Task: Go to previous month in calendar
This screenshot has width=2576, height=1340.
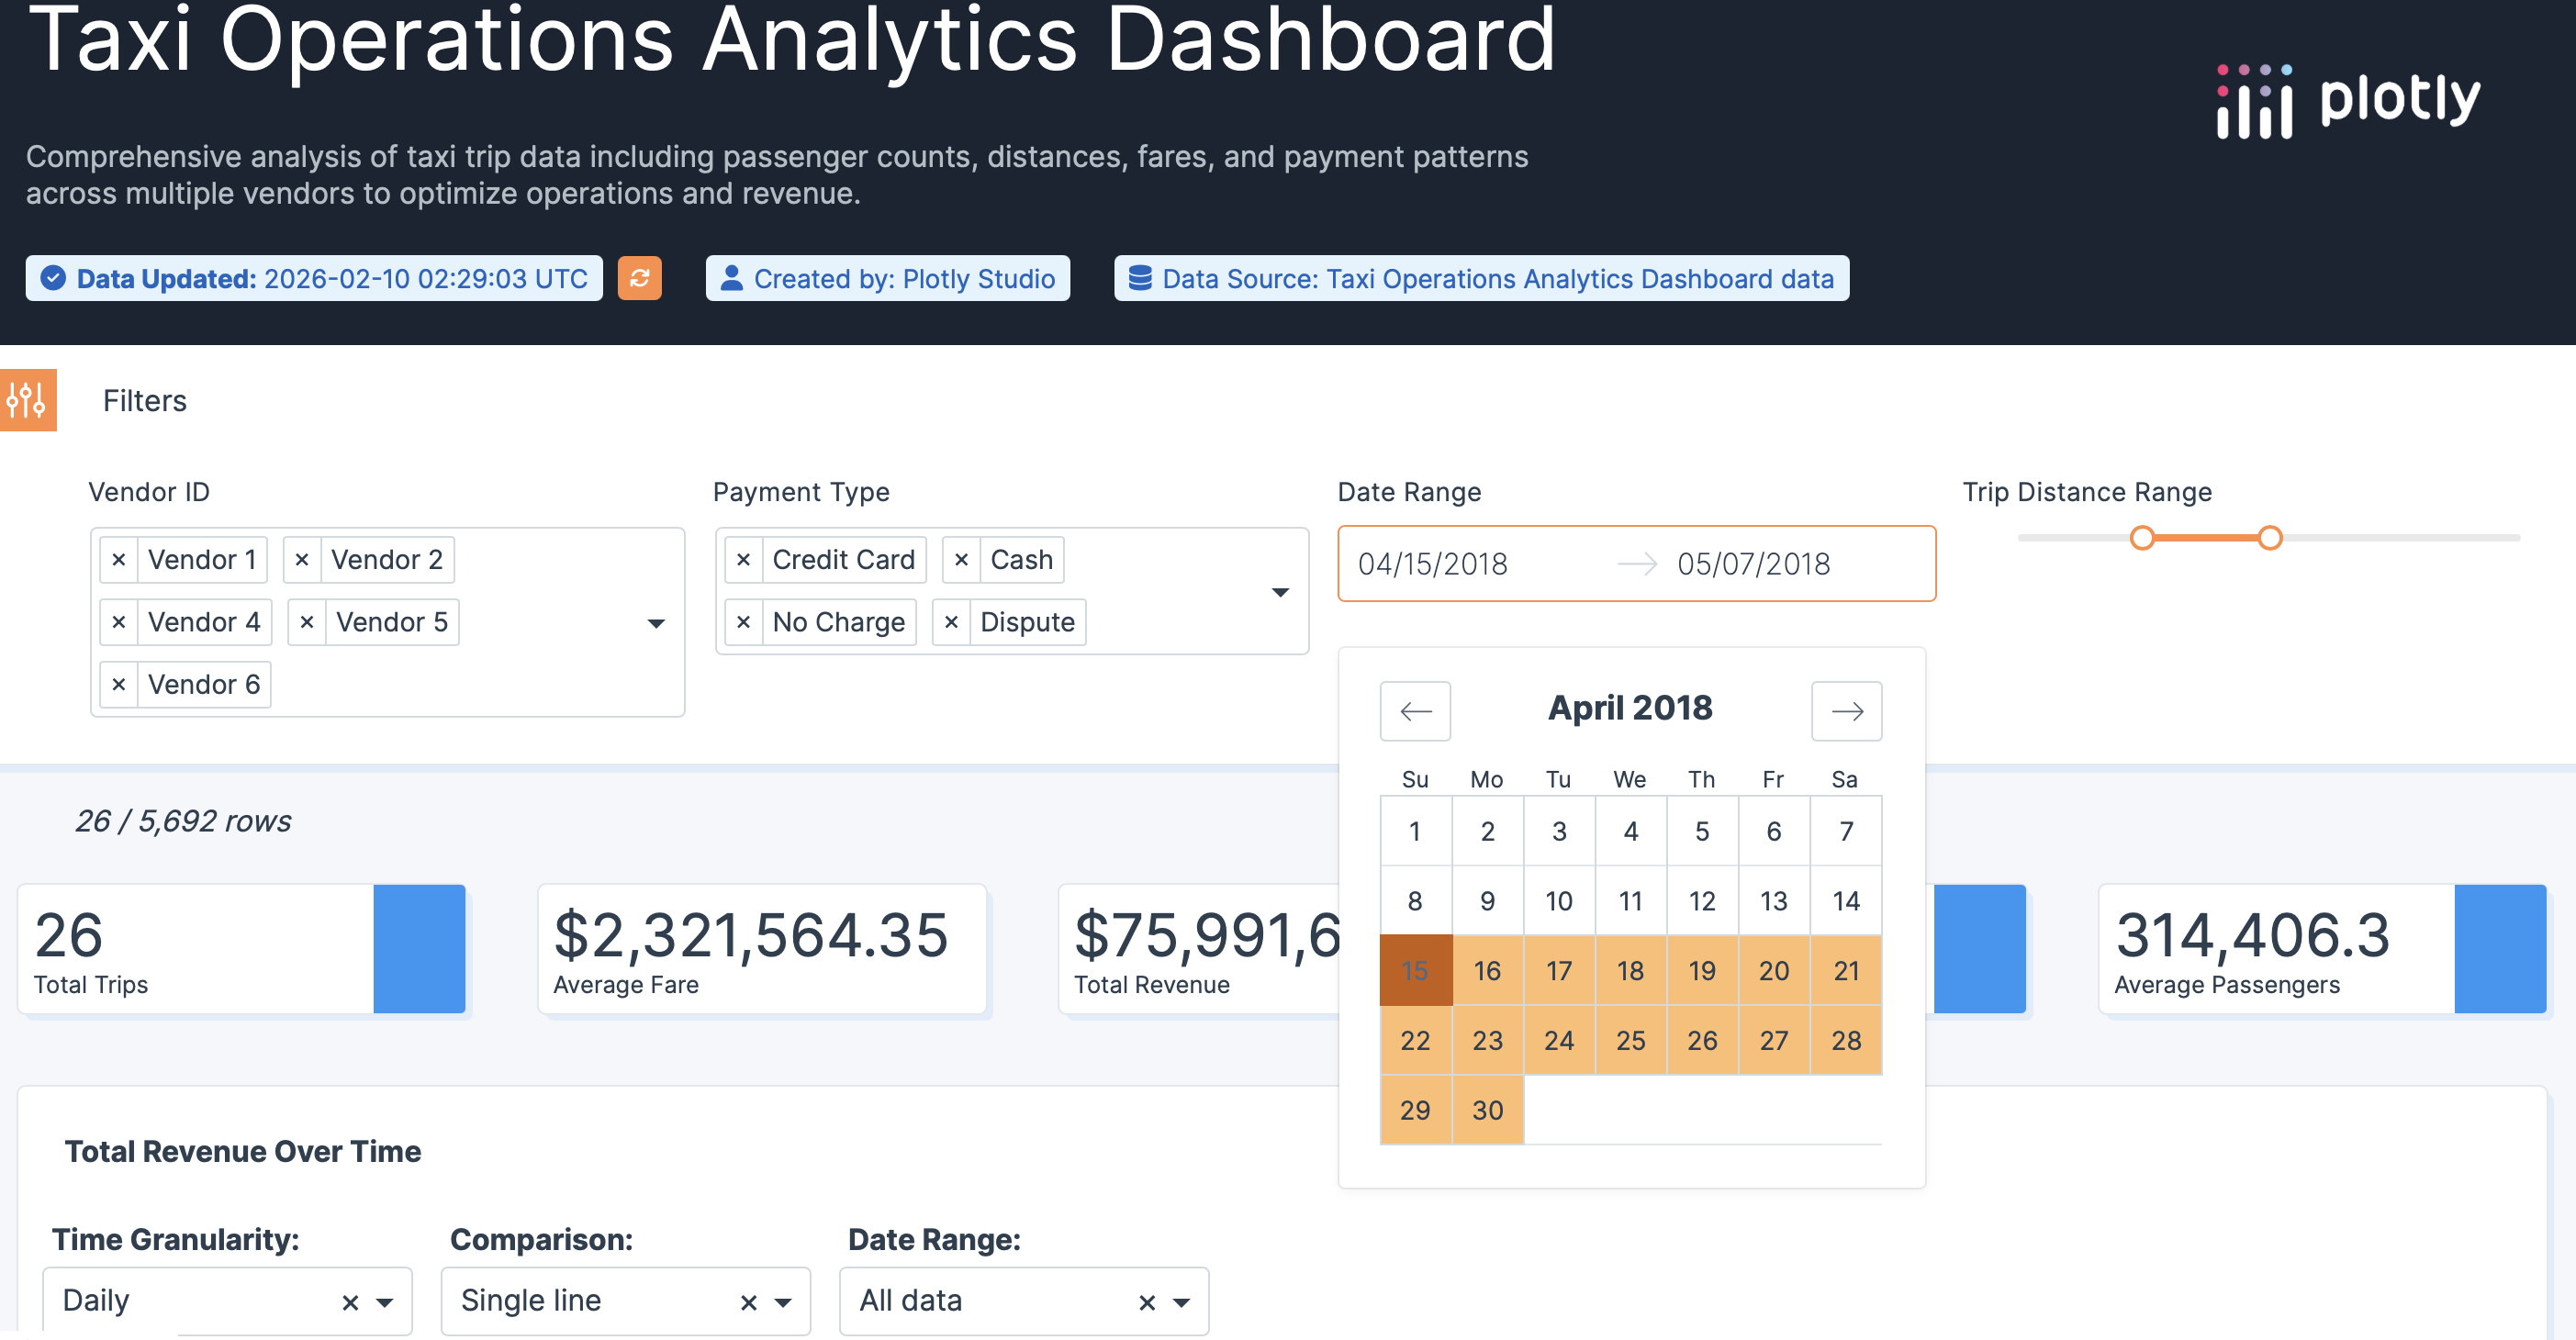Action: pos(1415,711)
